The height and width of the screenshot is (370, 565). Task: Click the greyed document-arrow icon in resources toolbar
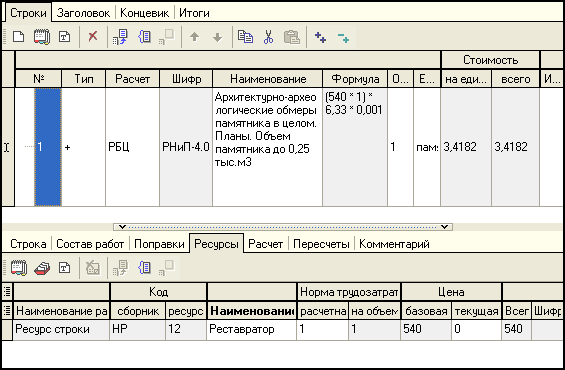120,268
